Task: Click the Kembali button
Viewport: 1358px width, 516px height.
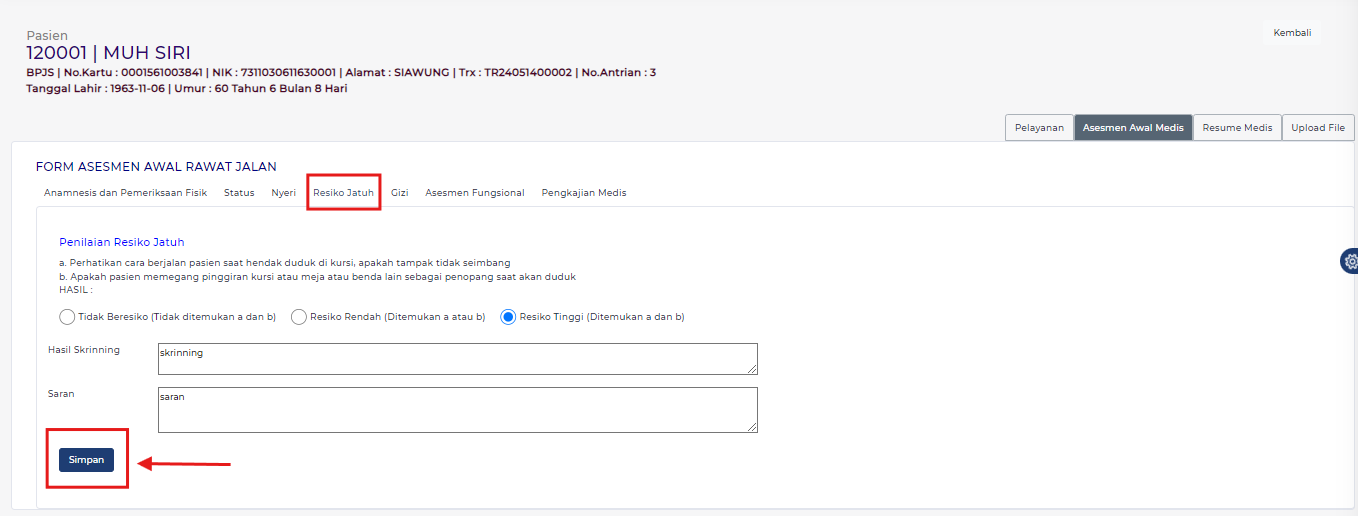Action: pos(1291,33)
